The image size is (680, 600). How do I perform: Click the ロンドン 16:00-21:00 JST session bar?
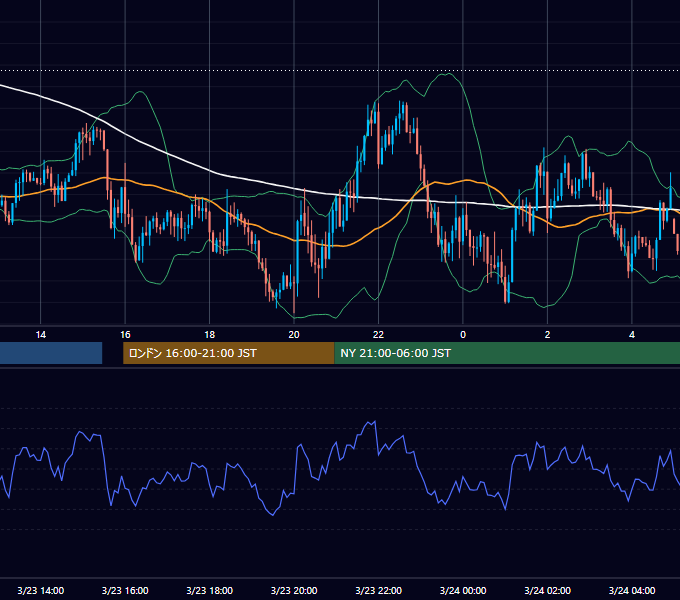[x=229, y=353]
